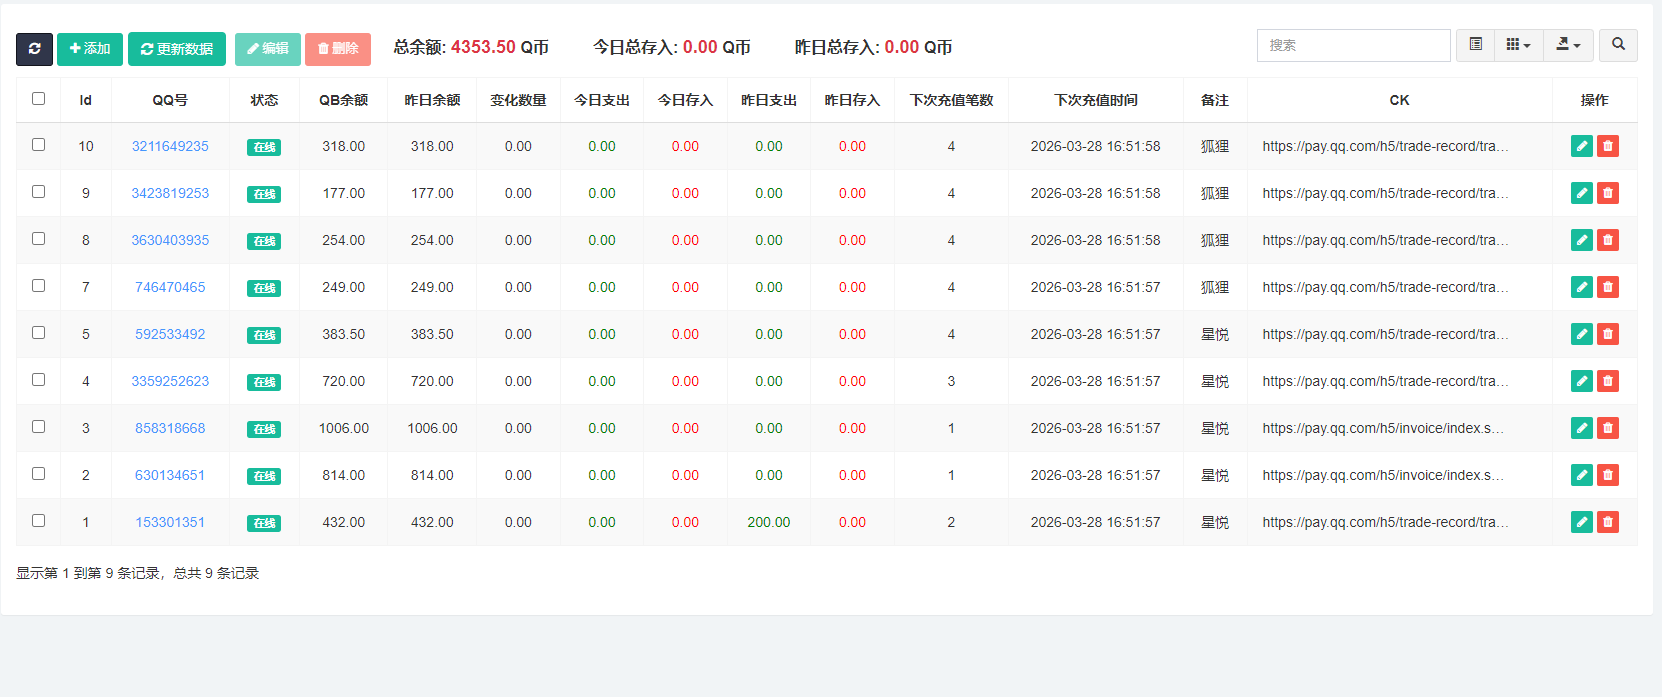Click edit pencil for row Id 3
The image size is (1662, 697).
(1581, 428)
